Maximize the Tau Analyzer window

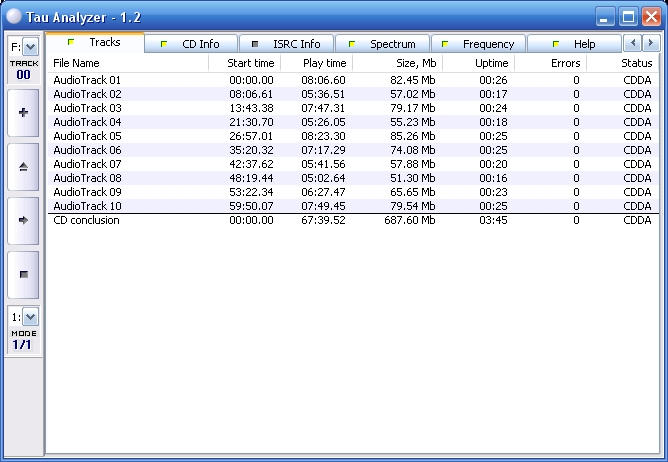tap(628, 16)
